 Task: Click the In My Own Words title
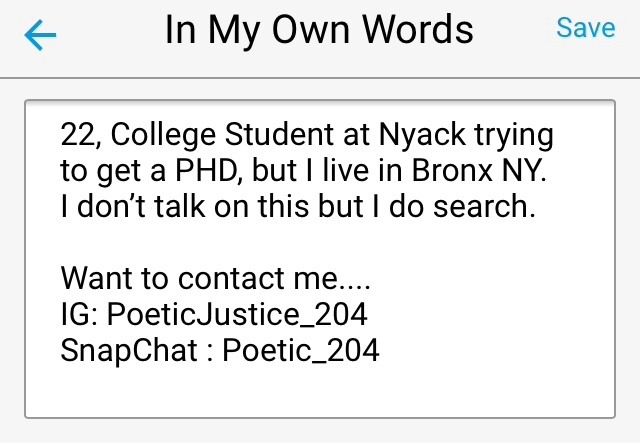point(319,29)
